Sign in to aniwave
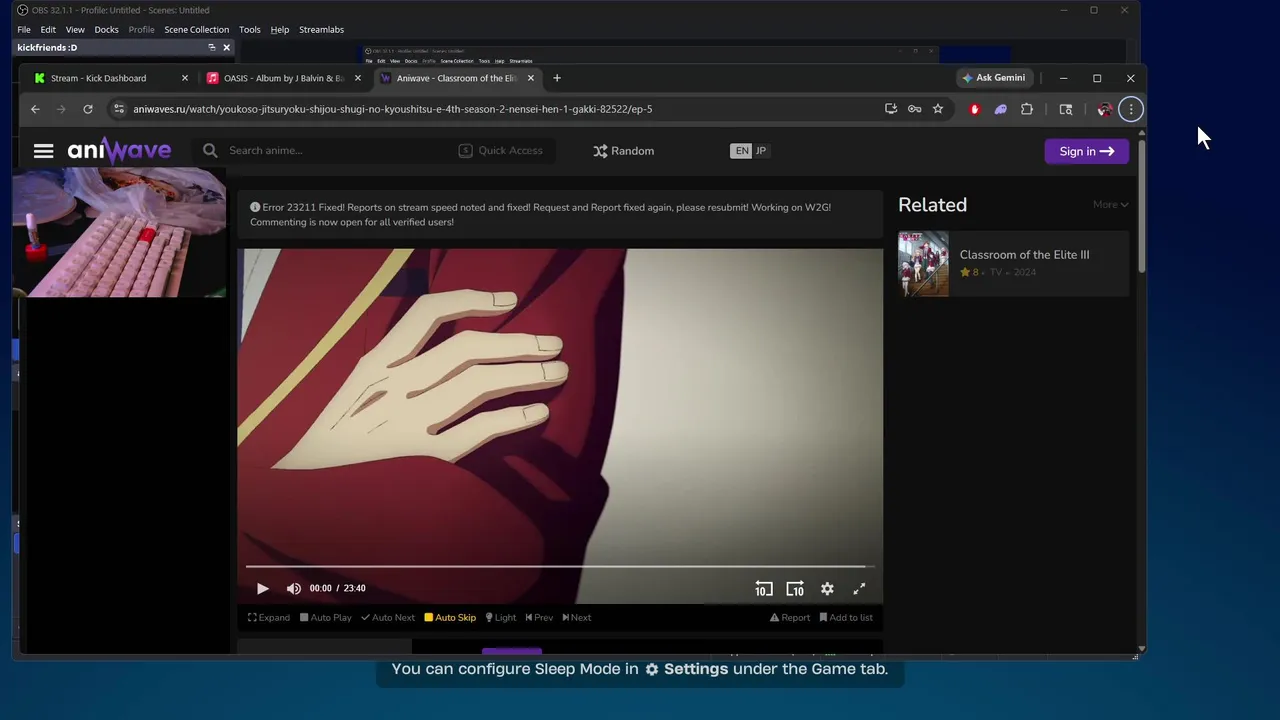The width and height of the screenshot is (1280, 720). coord(1087,151)
